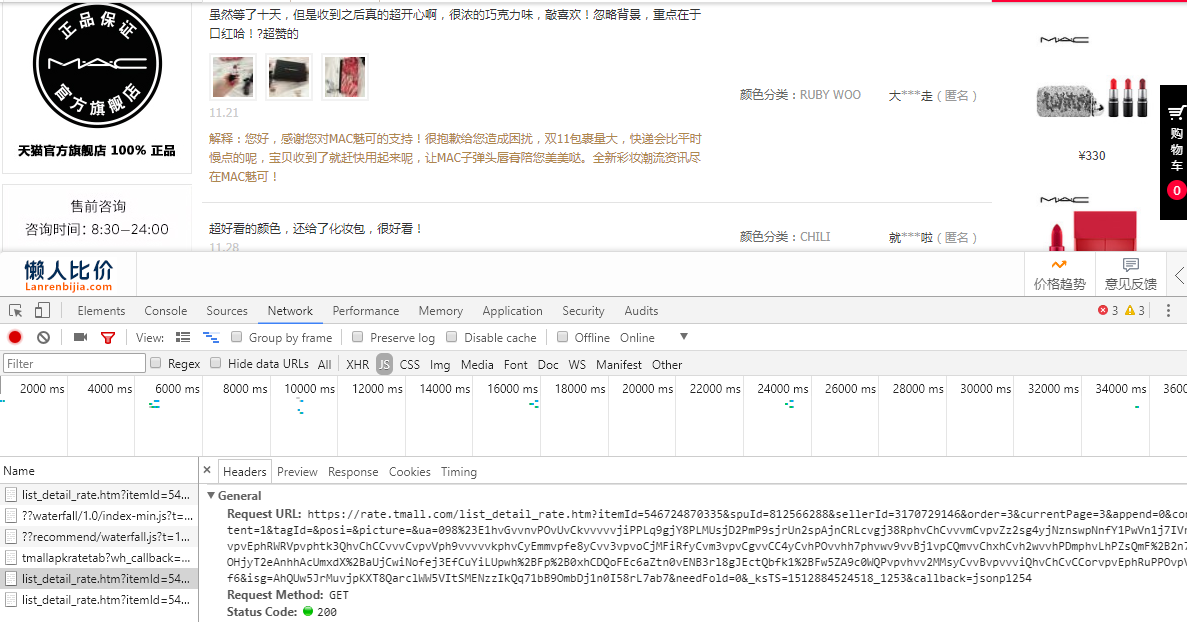The image size is (1187, 622).
Task: Open the first review photo thumbnail
Action: tap(232, 76)
